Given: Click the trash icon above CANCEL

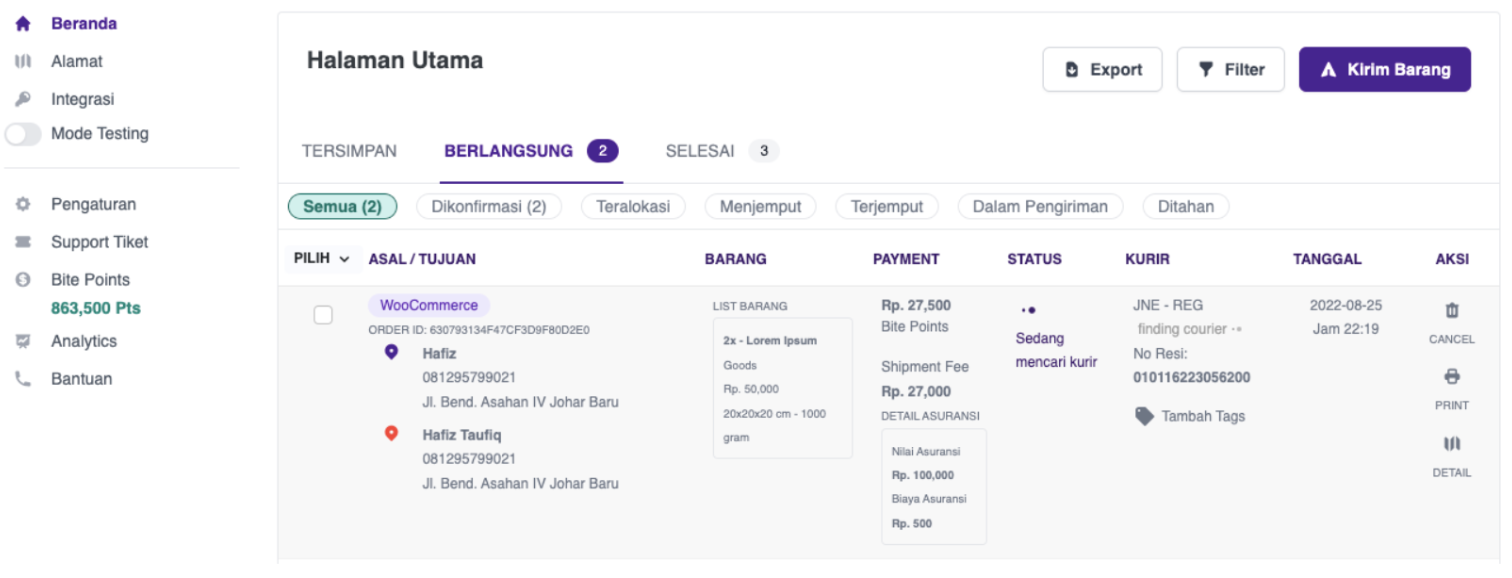Looking at the screenshot, I should click(1452, 311).
